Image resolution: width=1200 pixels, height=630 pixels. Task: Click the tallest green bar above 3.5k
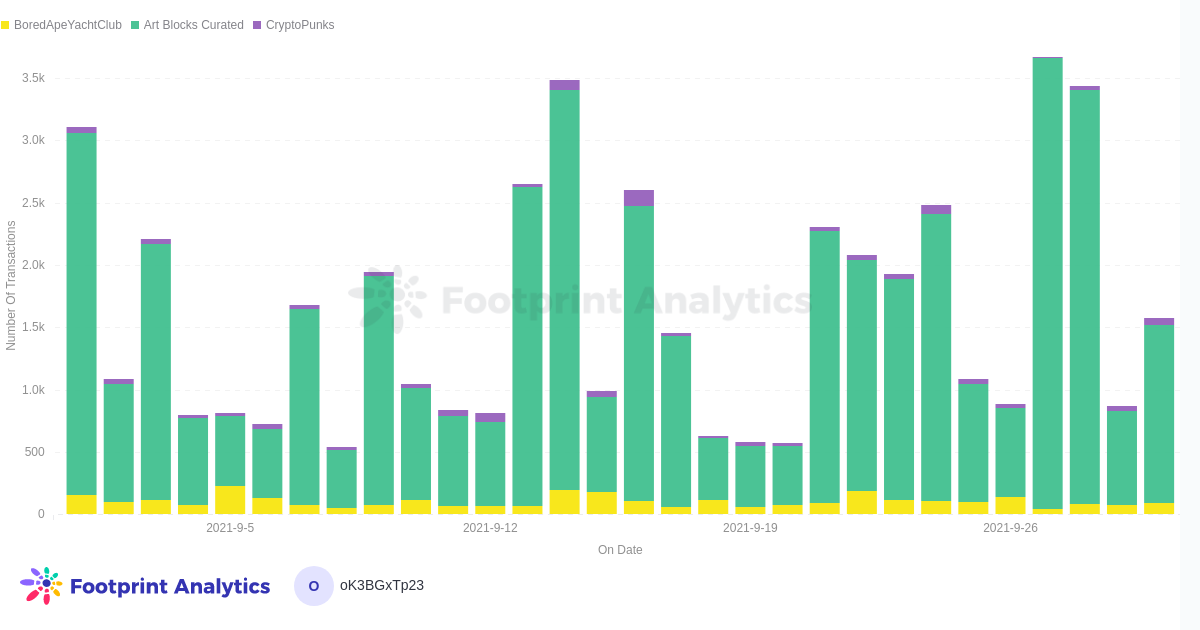(1047, 280)
